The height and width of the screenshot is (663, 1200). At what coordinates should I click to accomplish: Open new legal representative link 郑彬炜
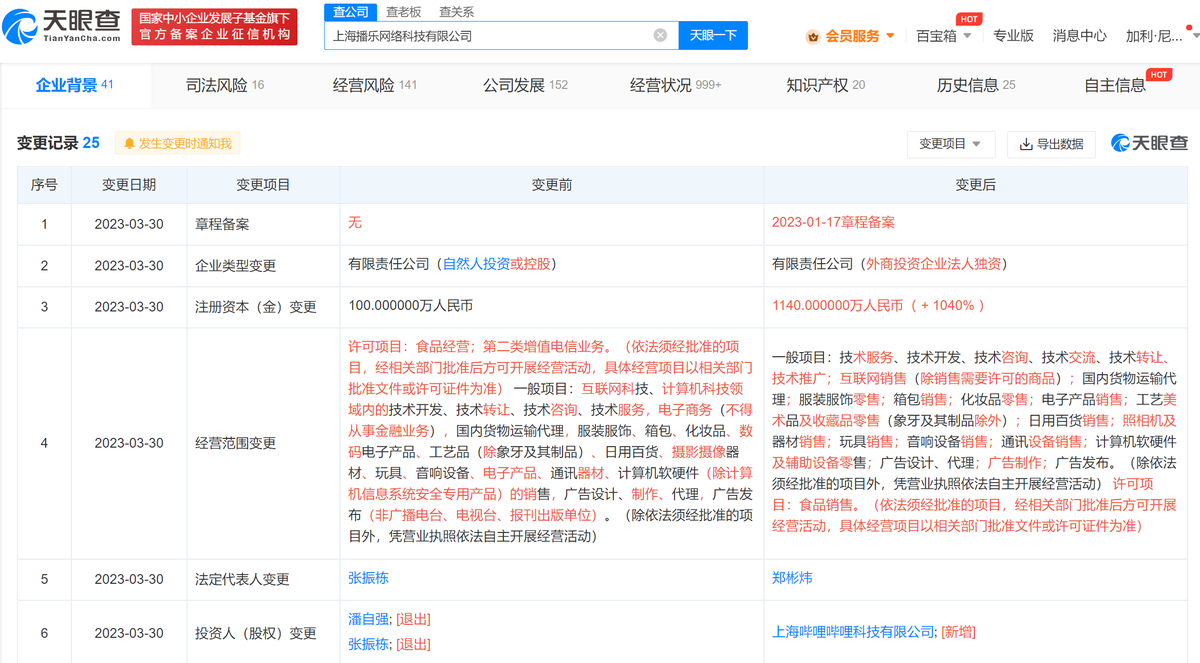(792, 578)
